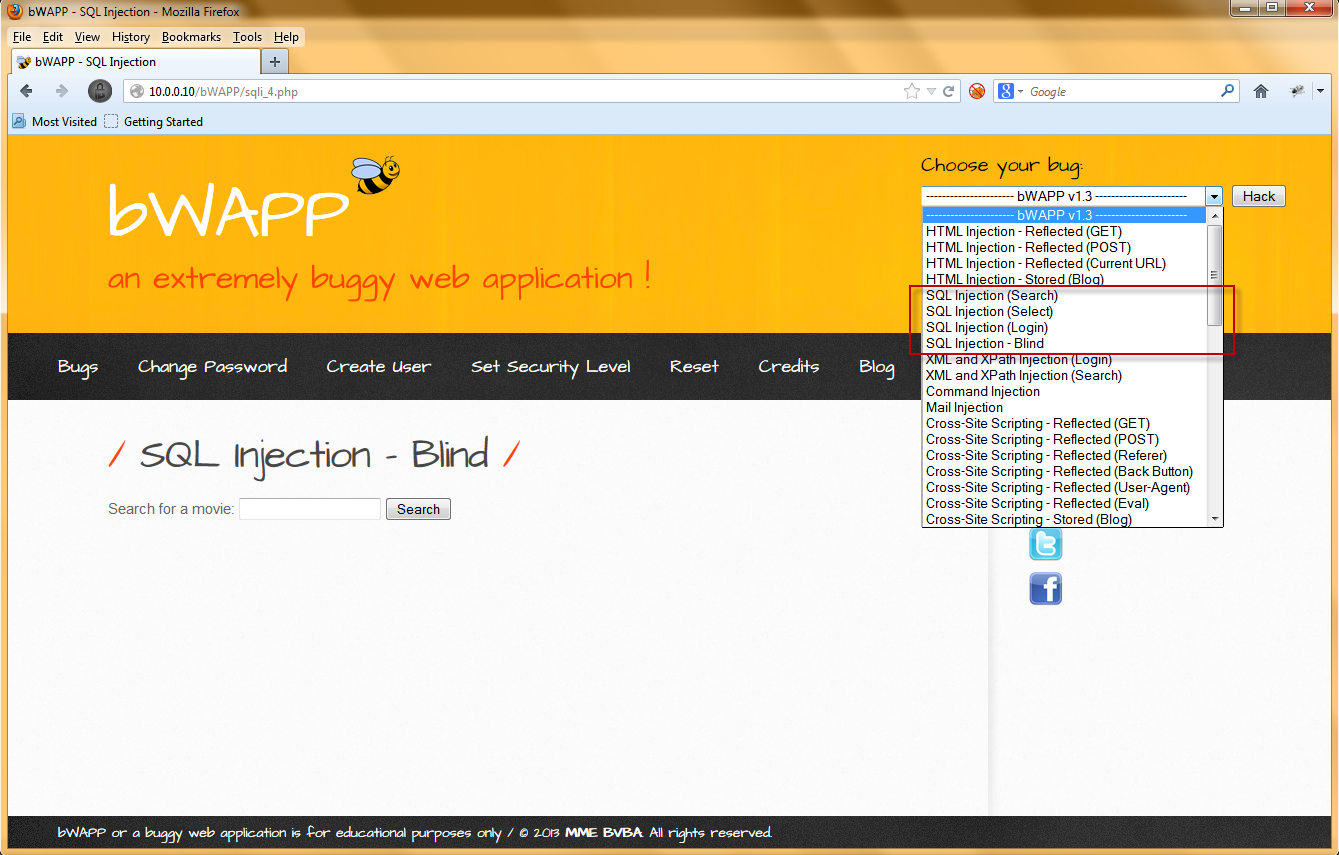Go back with the browser back arrow
Screen dimensions: 1339x855
point(27,91)
